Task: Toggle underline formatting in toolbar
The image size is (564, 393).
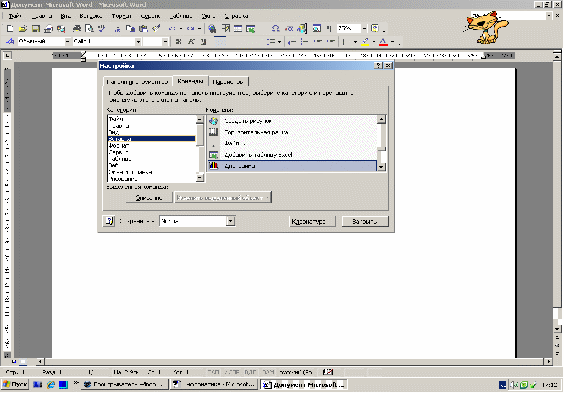Action: pyautogui.click(x=204, y=42)
